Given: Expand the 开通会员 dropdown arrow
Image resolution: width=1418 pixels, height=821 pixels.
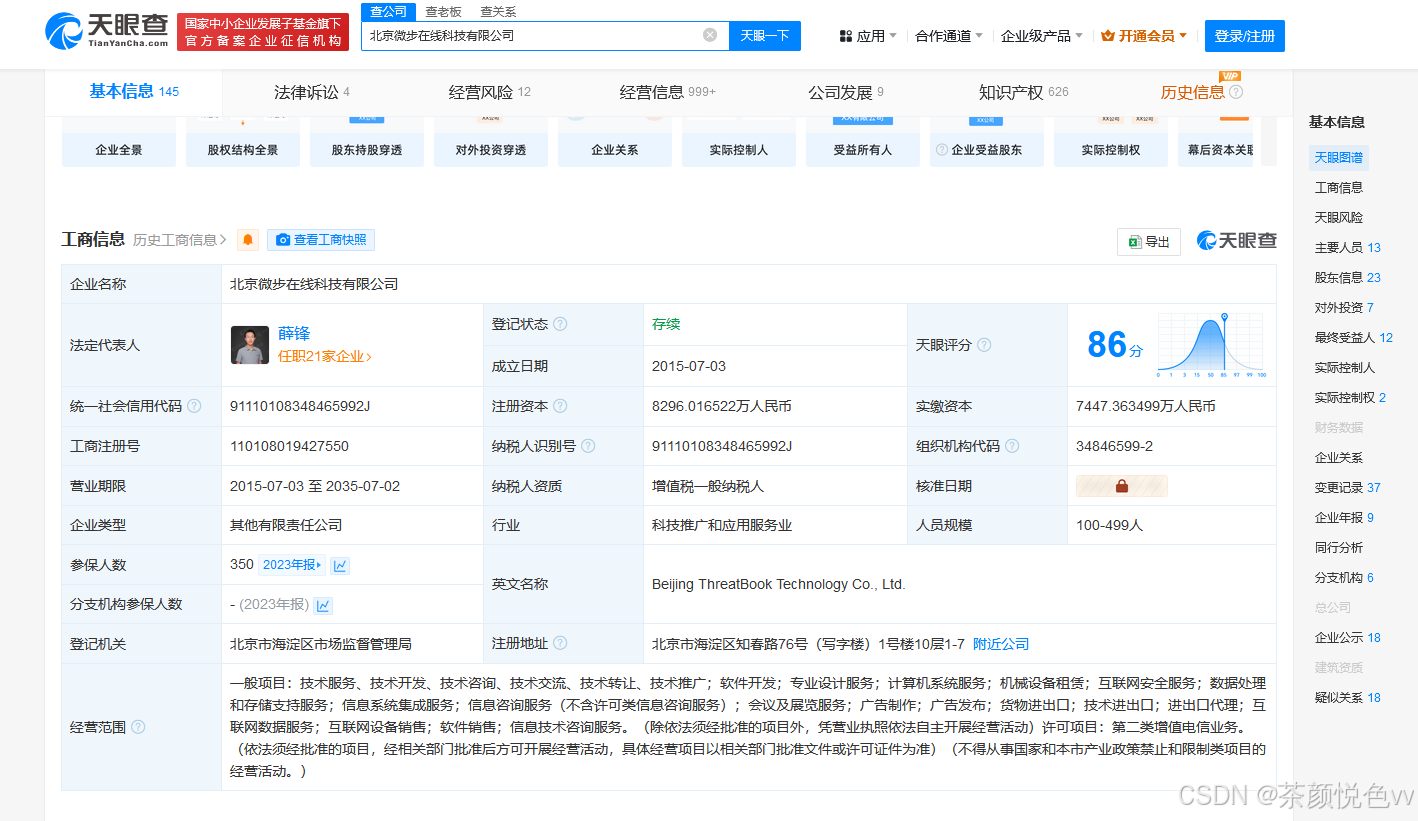Looking at the screenshot, I should (1183, 36).
